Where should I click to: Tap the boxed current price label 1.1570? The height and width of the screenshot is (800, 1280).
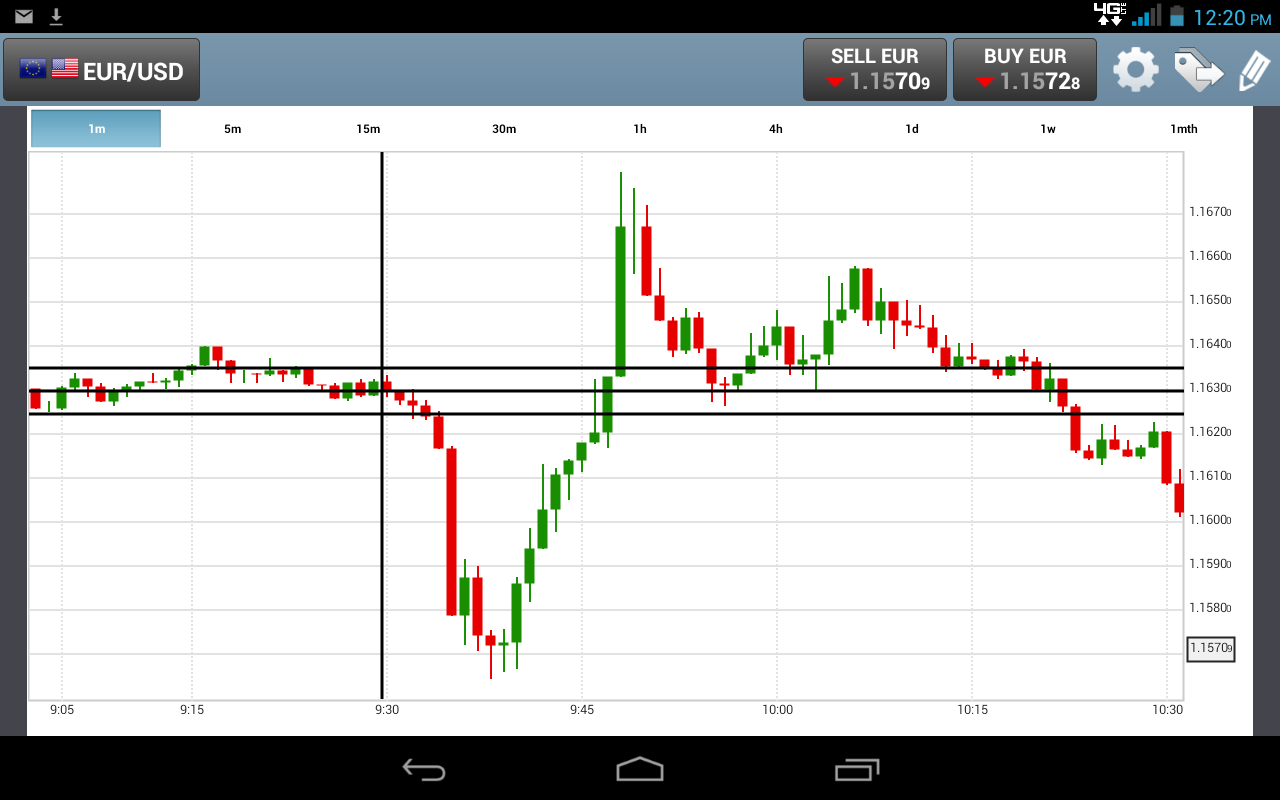1211,648
